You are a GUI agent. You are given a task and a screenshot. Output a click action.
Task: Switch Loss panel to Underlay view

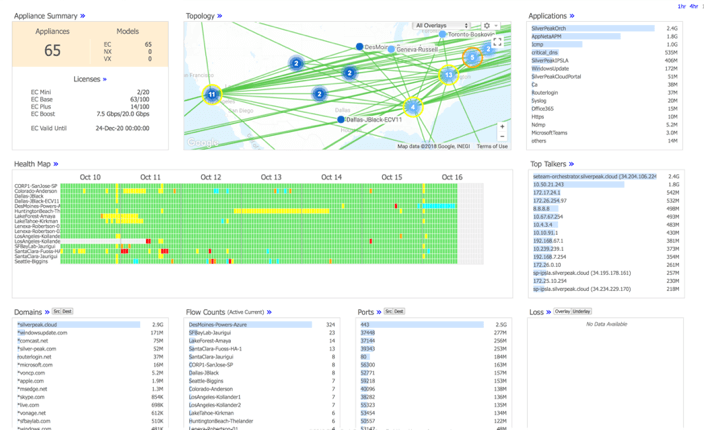(581, 312)
